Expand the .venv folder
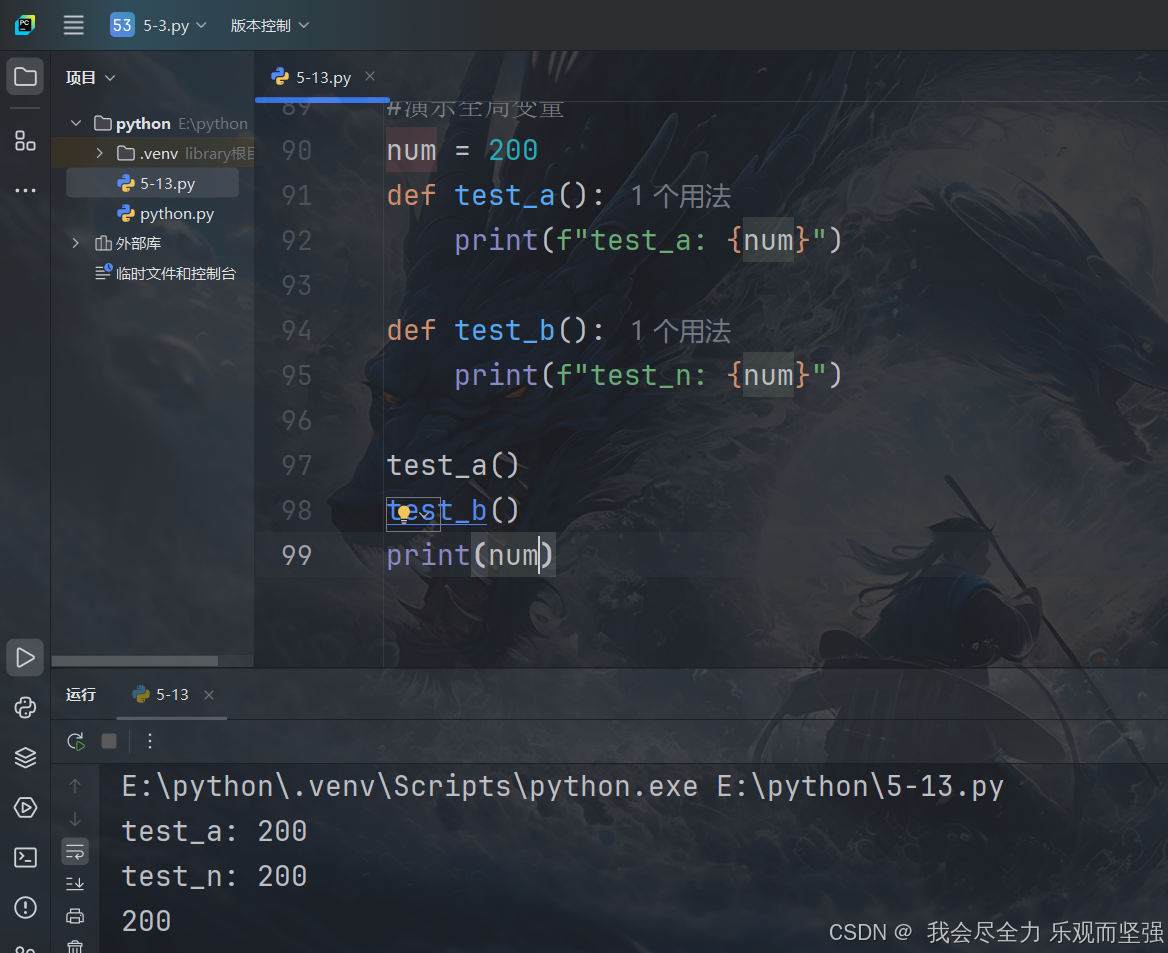Viewport: 1168px width, 953px height. (x=100, y=153)
